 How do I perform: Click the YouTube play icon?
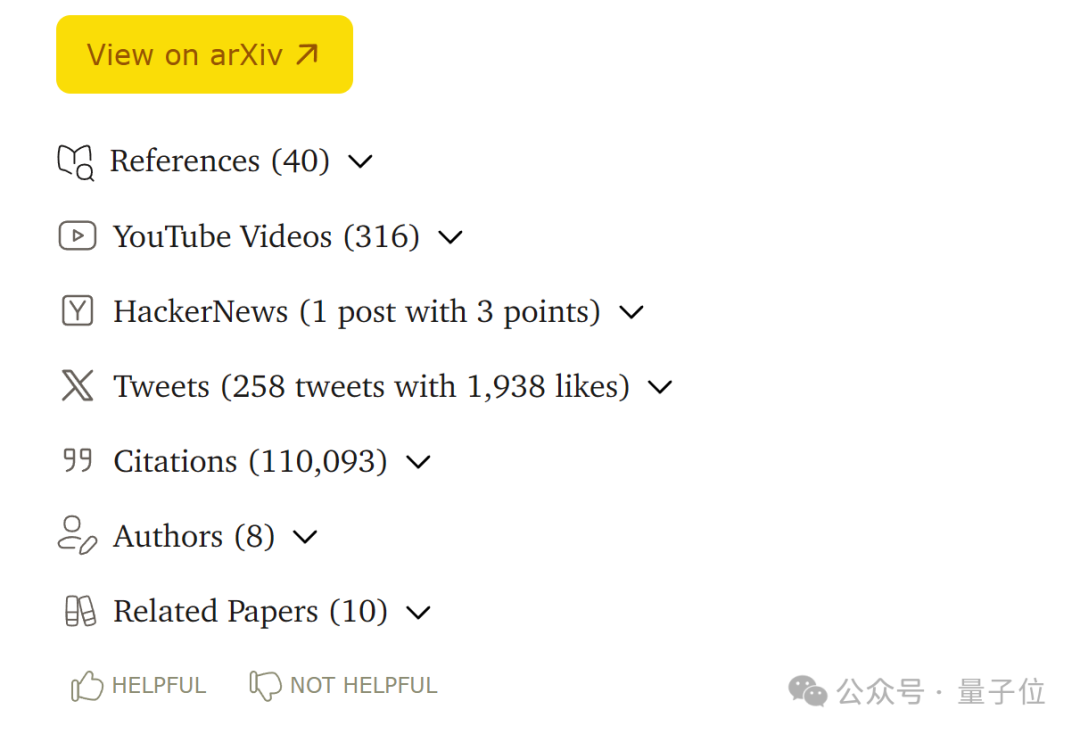(x=77, y=236)
